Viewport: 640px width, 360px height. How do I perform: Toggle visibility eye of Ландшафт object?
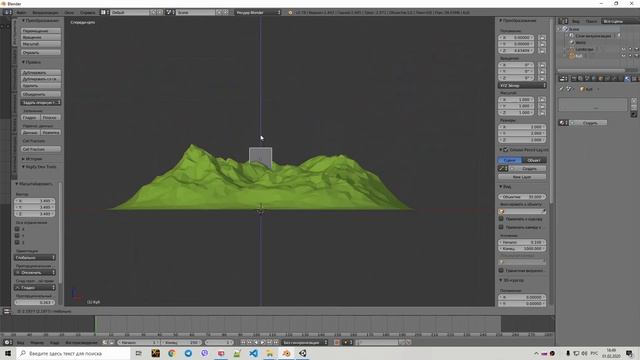pyautogui.click(x=623, y=49)
